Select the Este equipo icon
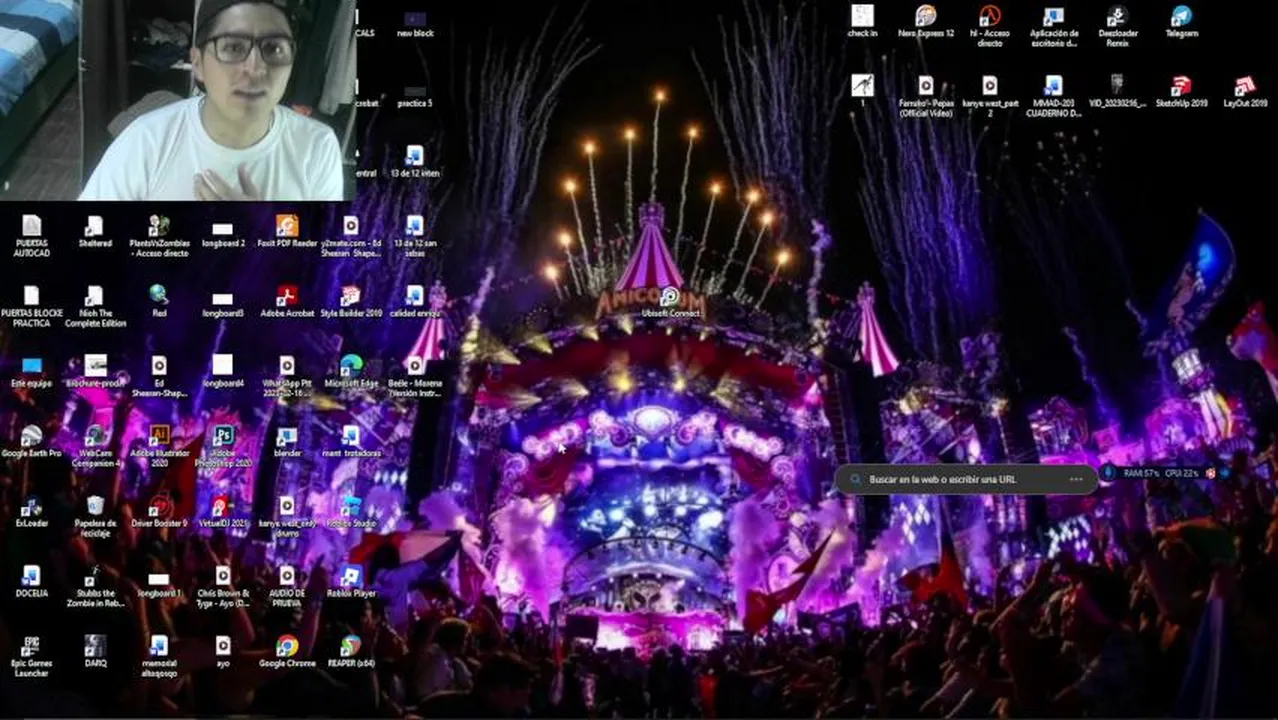Viewport: 1278px width, 720px height. (x=31, y=371)
